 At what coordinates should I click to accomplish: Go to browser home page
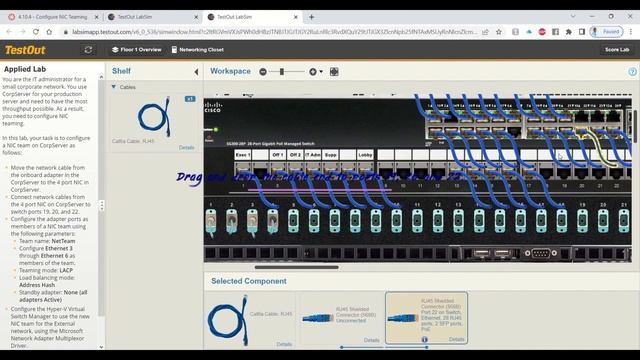point(49,32)
